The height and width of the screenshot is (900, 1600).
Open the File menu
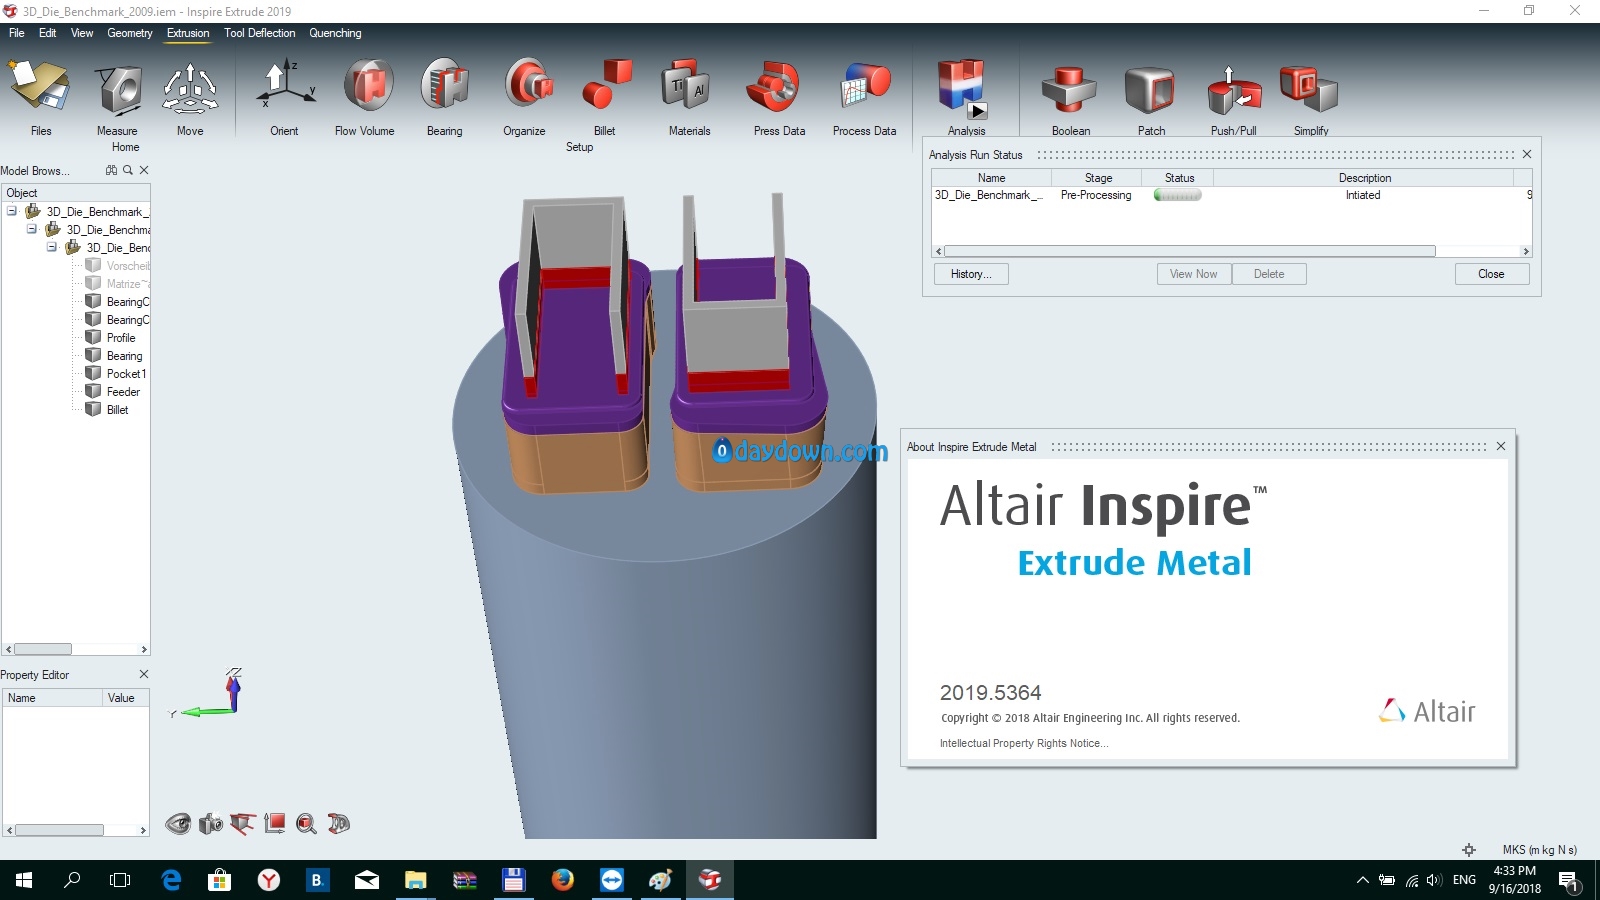point(16,33)
